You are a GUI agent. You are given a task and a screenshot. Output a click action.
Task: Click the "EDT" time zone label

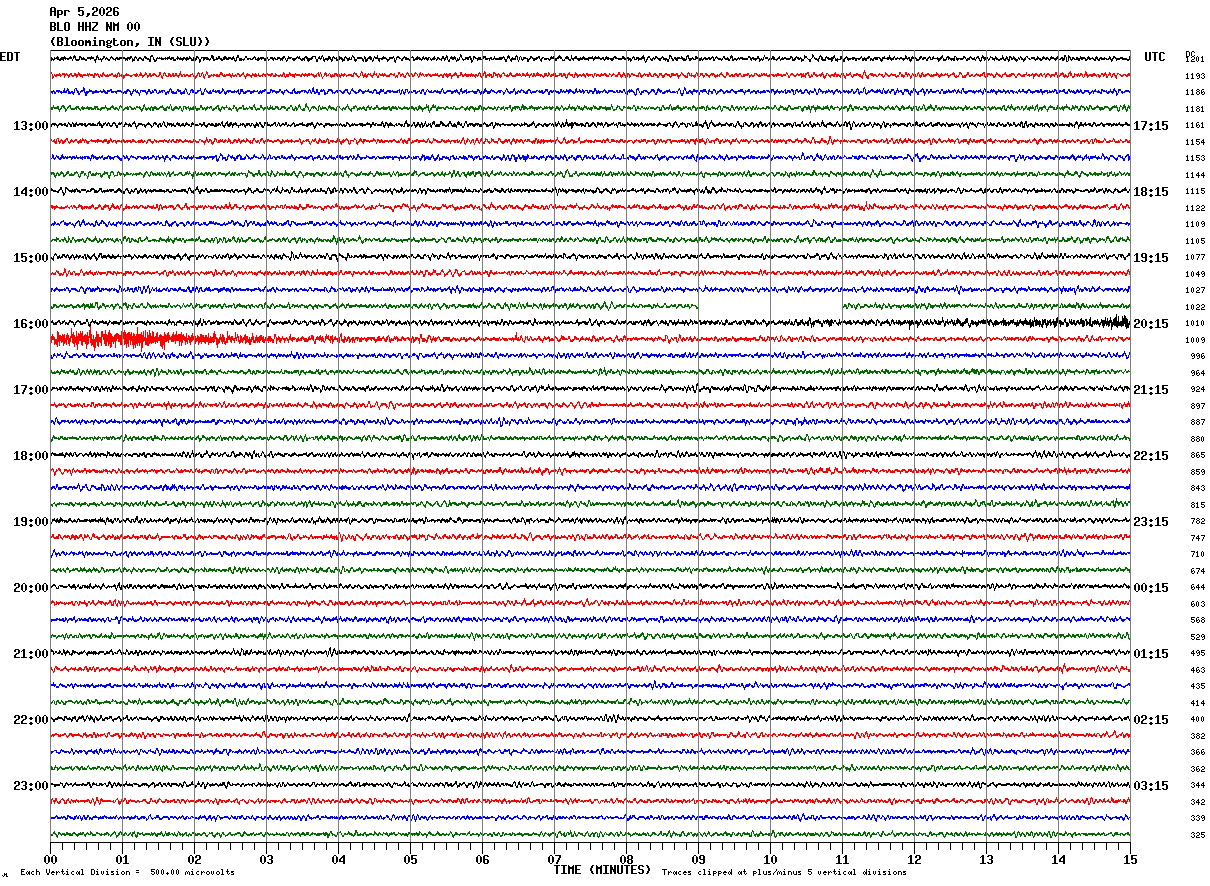[9, 57]
